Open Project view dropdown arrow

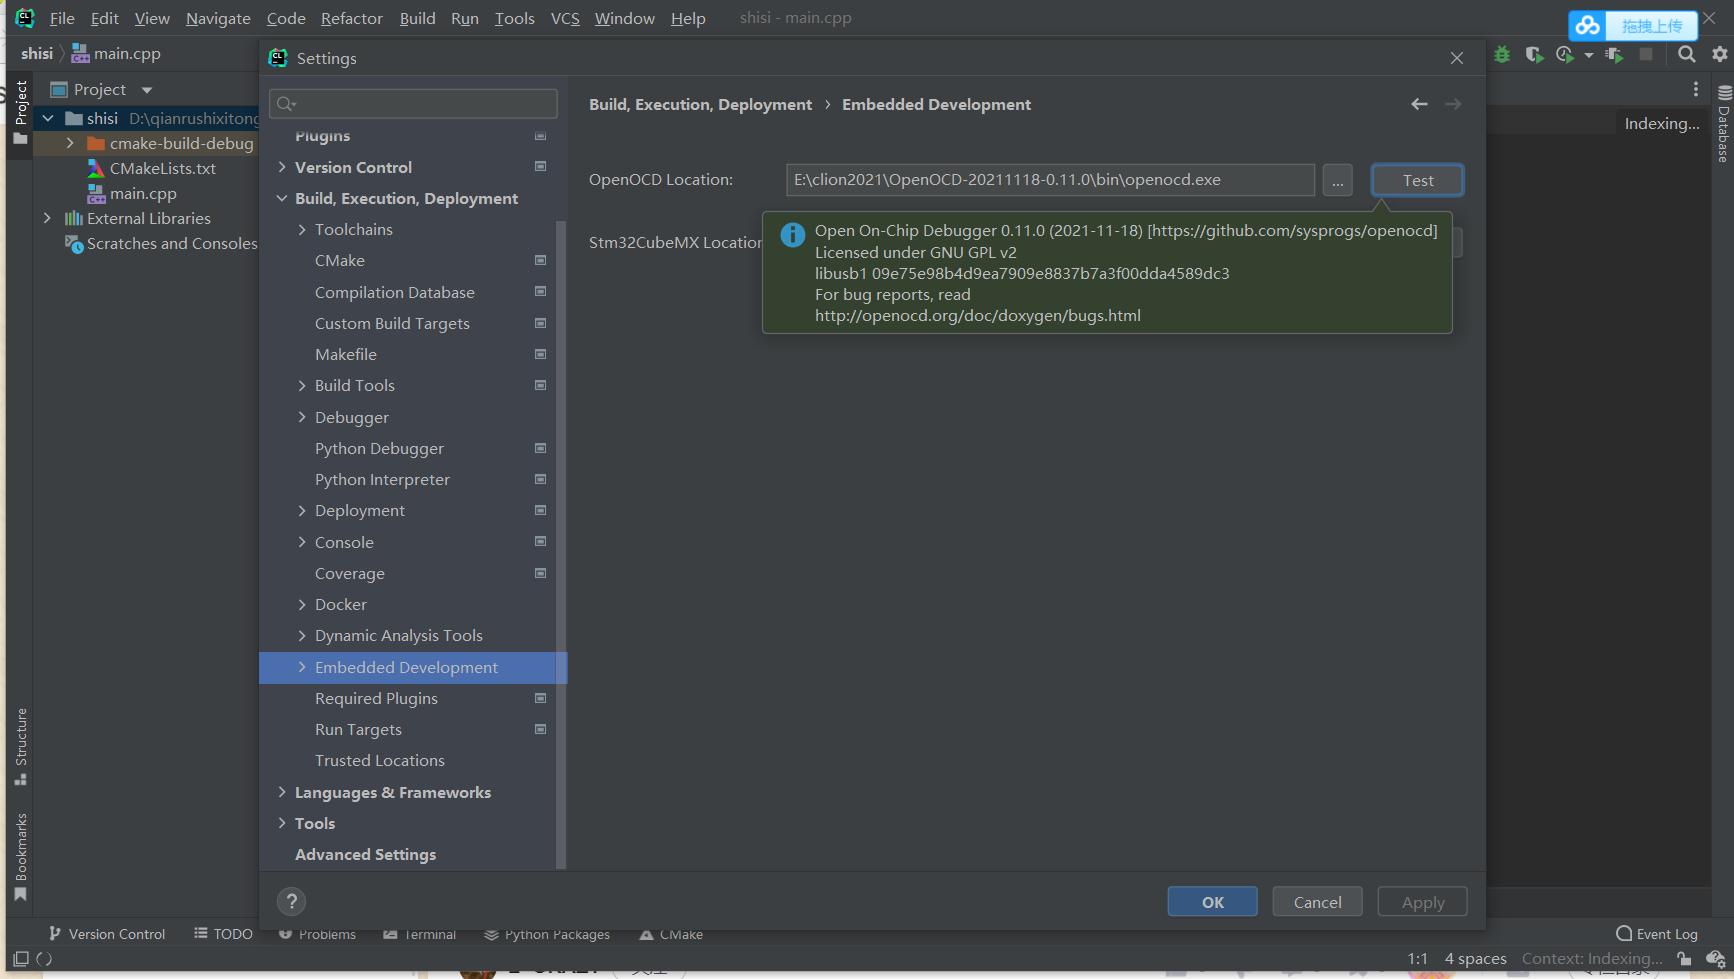(147, 90)
